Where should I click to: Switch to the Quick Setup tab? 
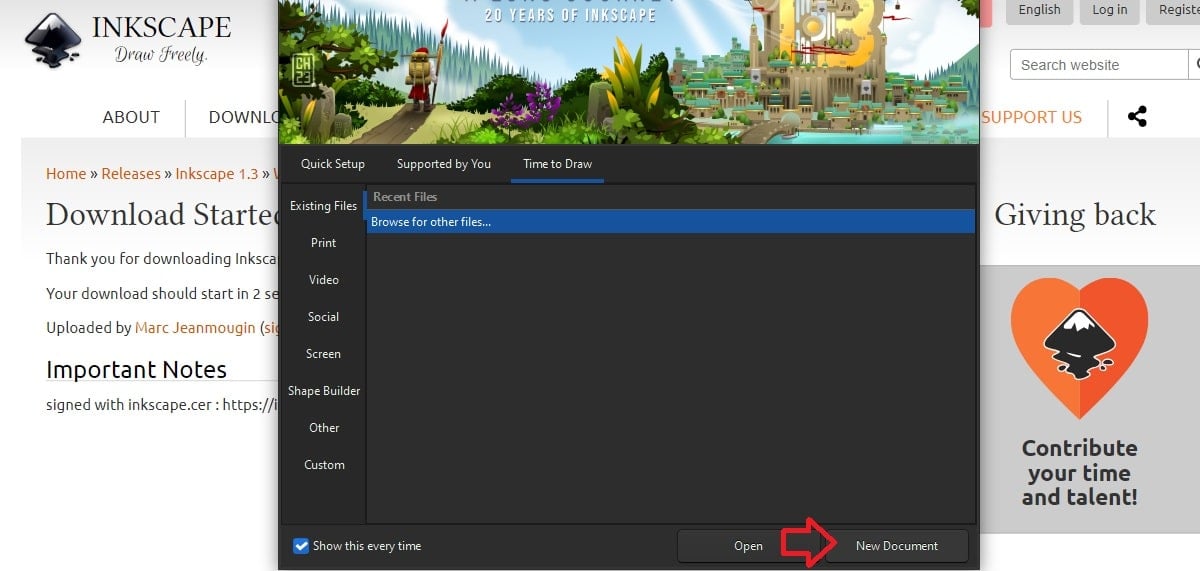tap(333, 164)
